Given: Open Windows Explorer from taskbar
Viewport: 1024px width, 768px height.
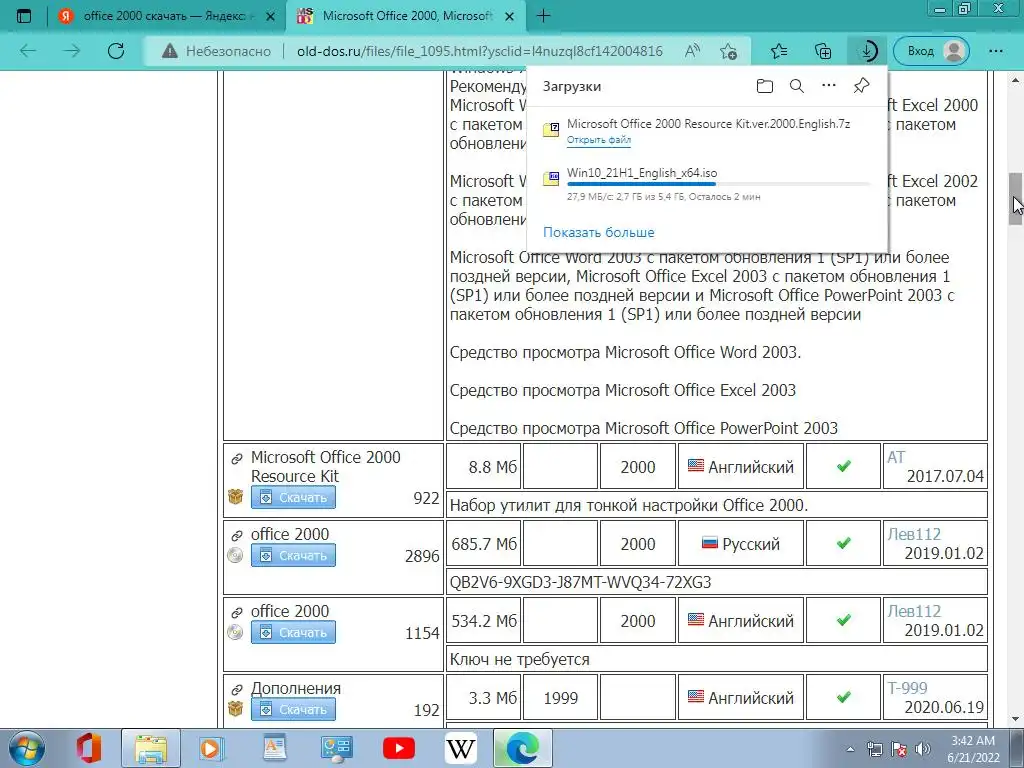Looking at the screenshot, I should point(151,748).
